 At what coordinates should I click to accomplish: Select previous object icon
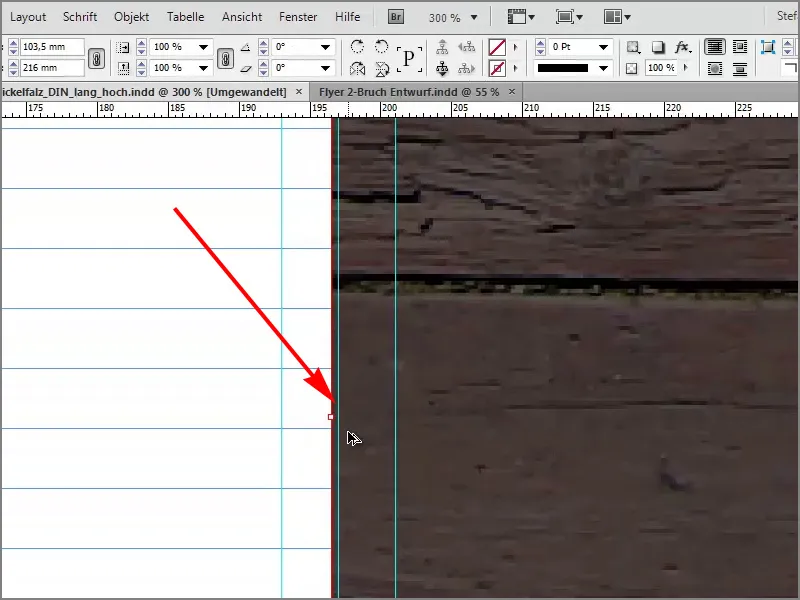(x=466, y=47)
